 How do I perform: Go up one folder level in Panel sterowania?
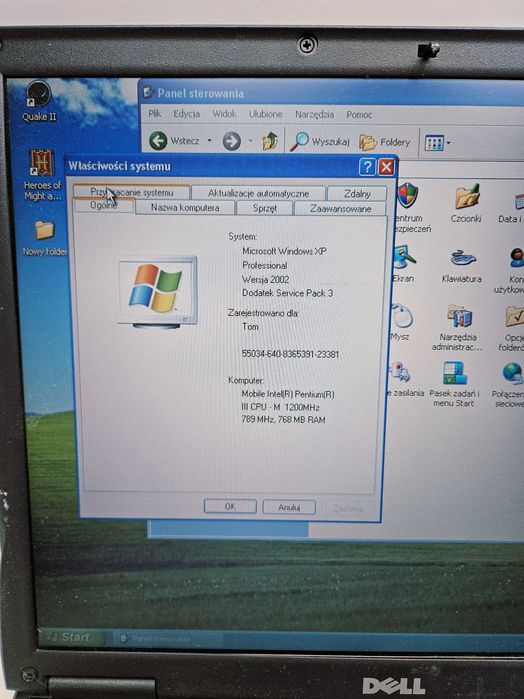270,141
